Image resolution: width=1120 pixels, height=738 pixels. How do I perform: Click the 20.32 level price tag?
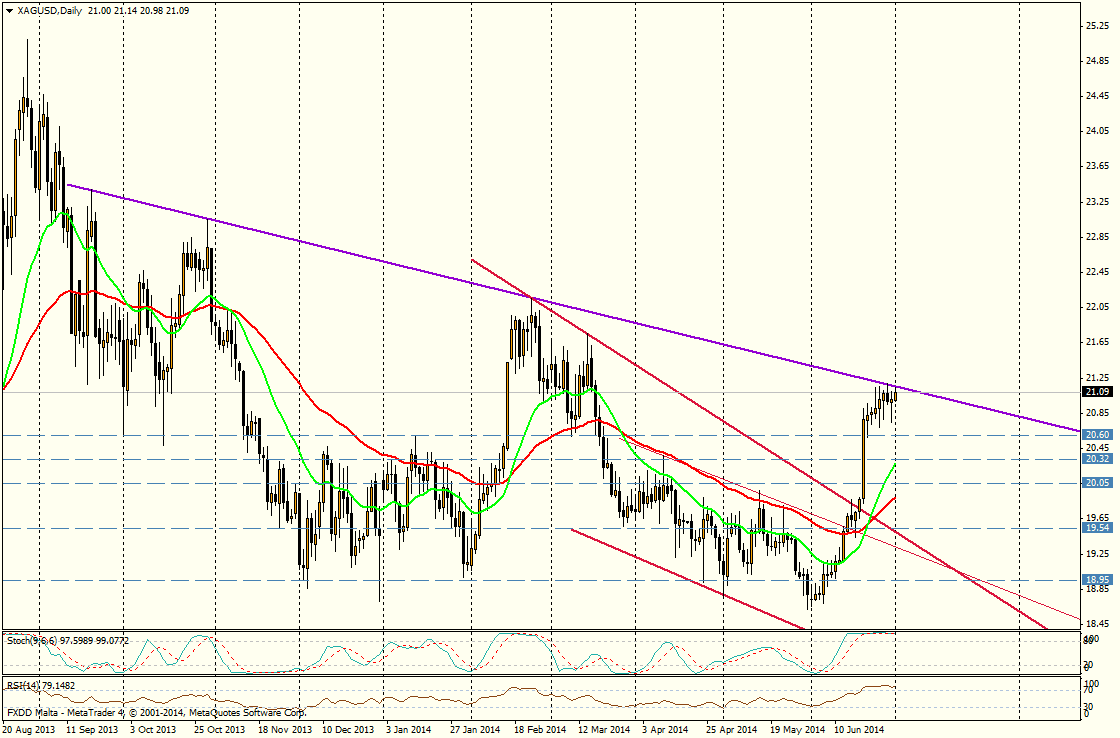coord(1097,459)
